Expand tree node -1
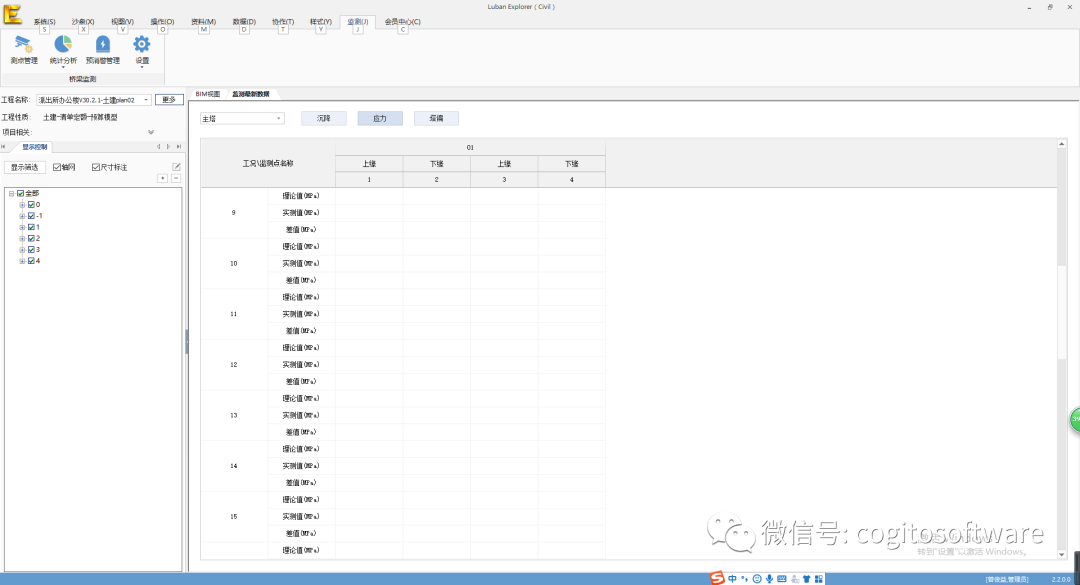 coord(22,216)
